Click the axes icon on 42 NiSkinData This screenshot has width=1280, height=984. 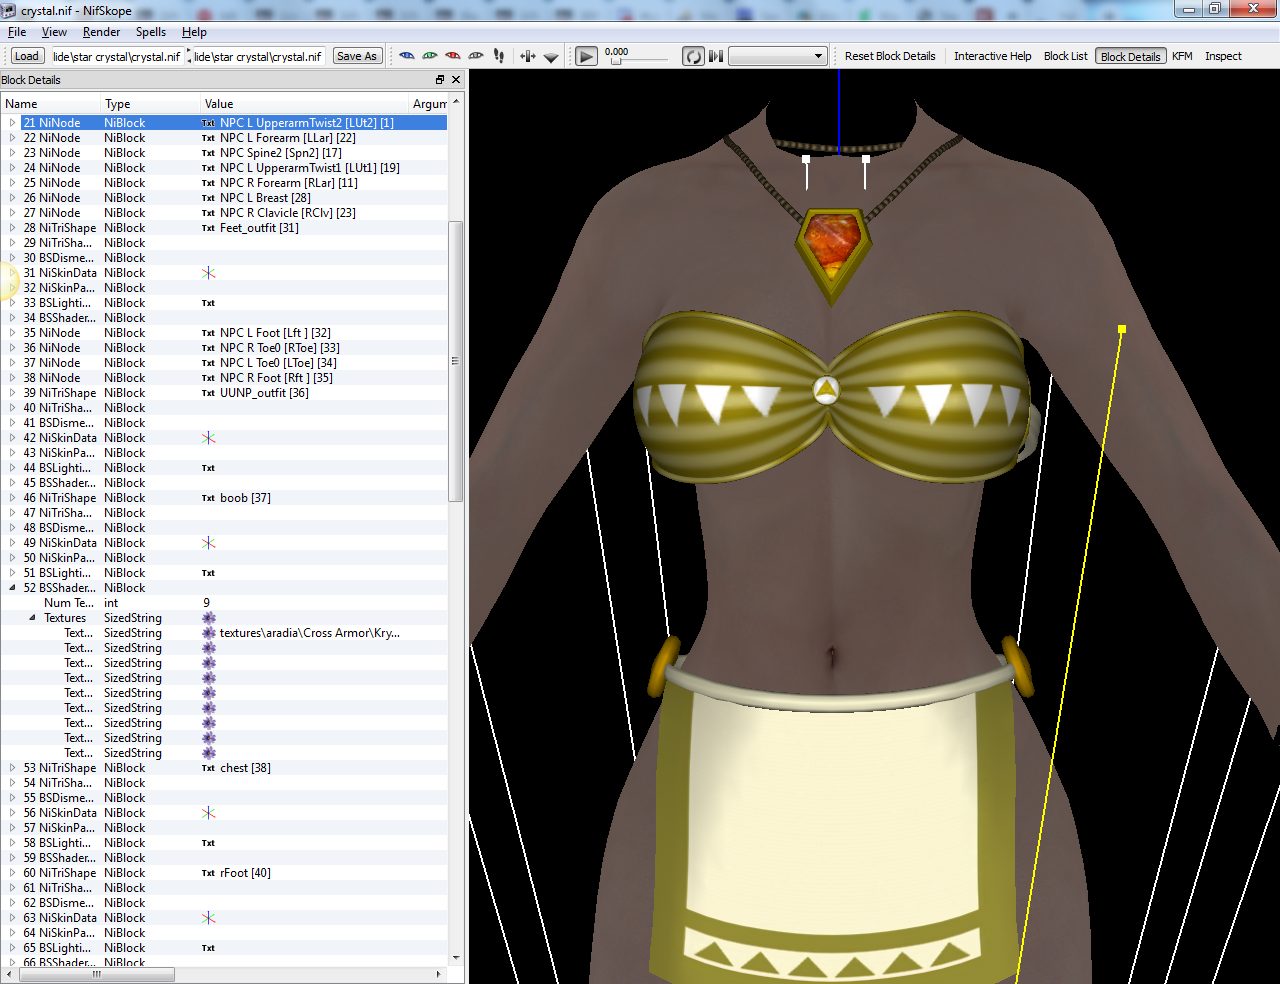pos(209,438)
